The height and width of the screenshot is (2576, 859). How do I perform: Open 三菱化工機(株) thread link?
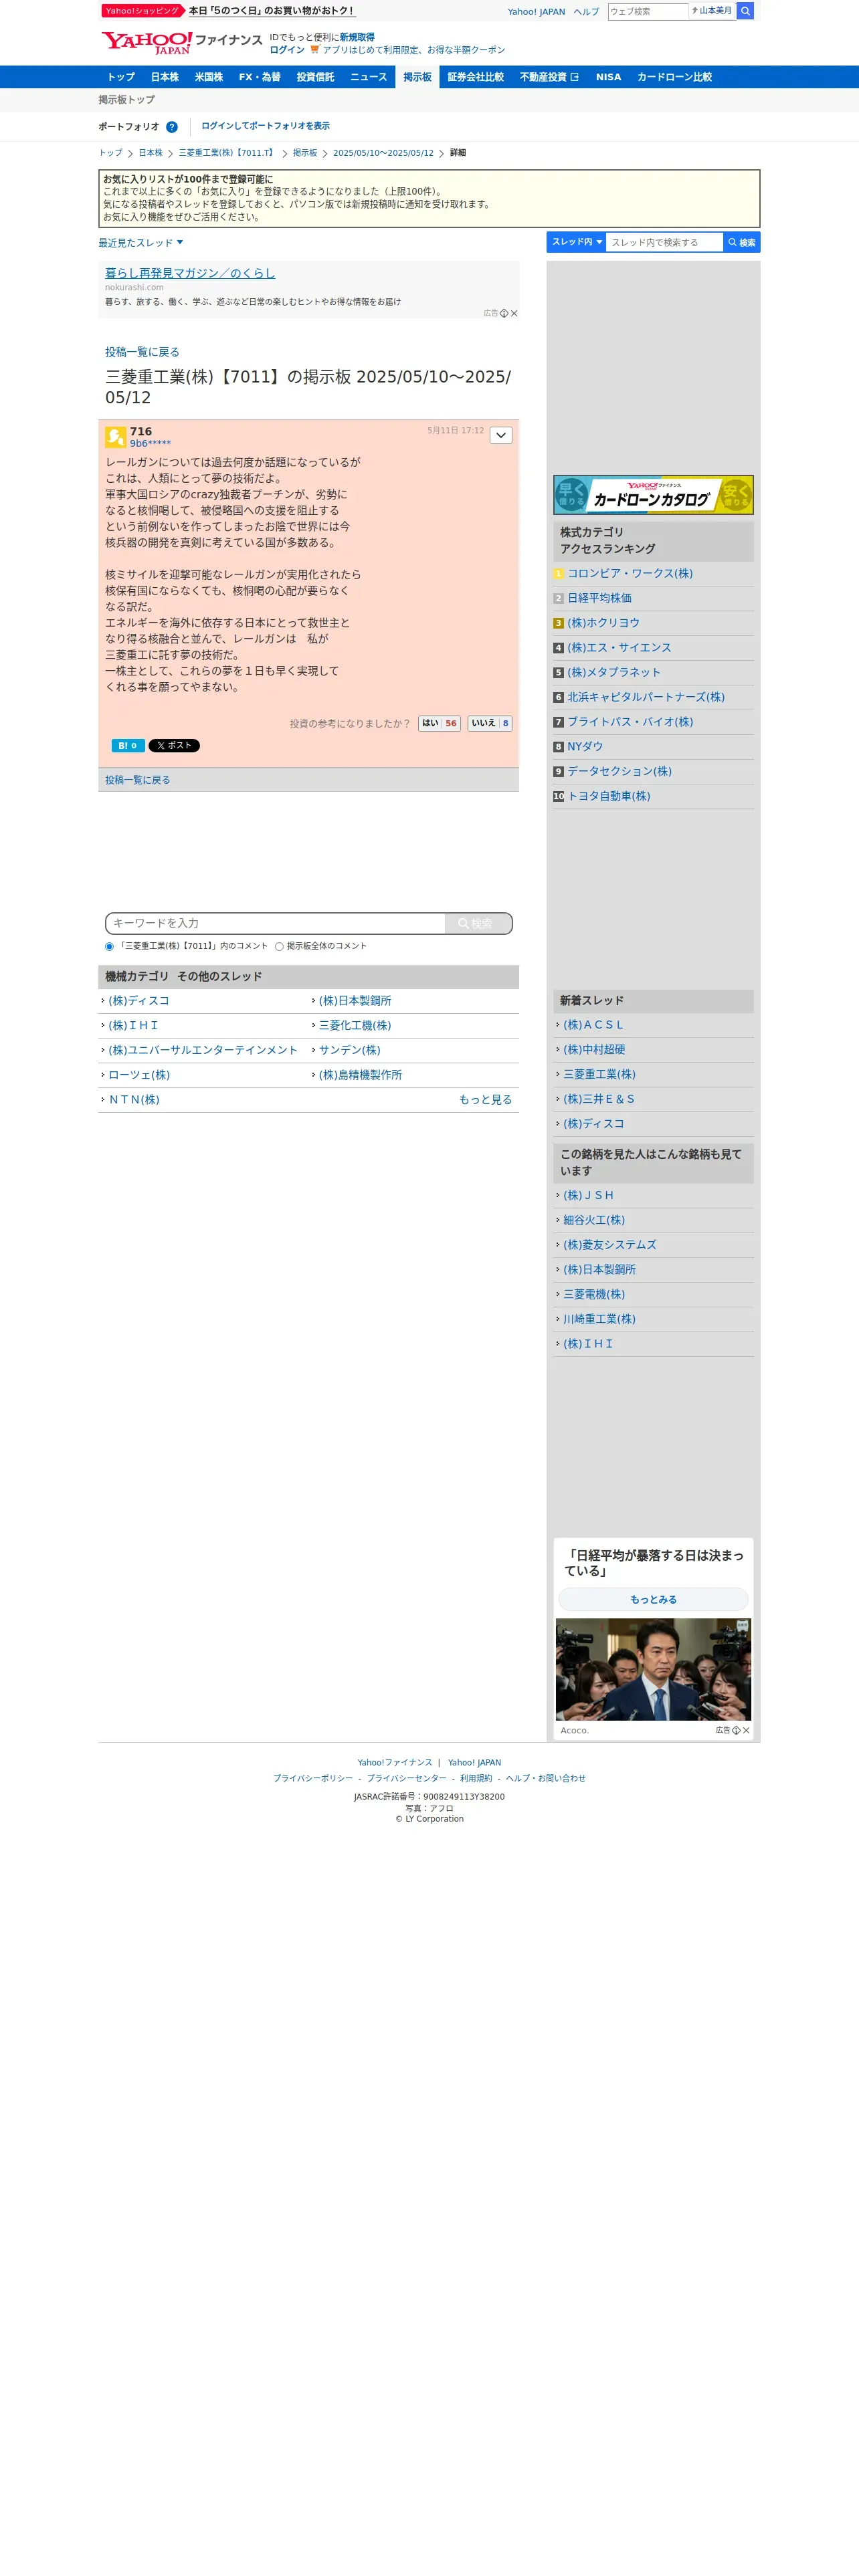click(355, 1026)
